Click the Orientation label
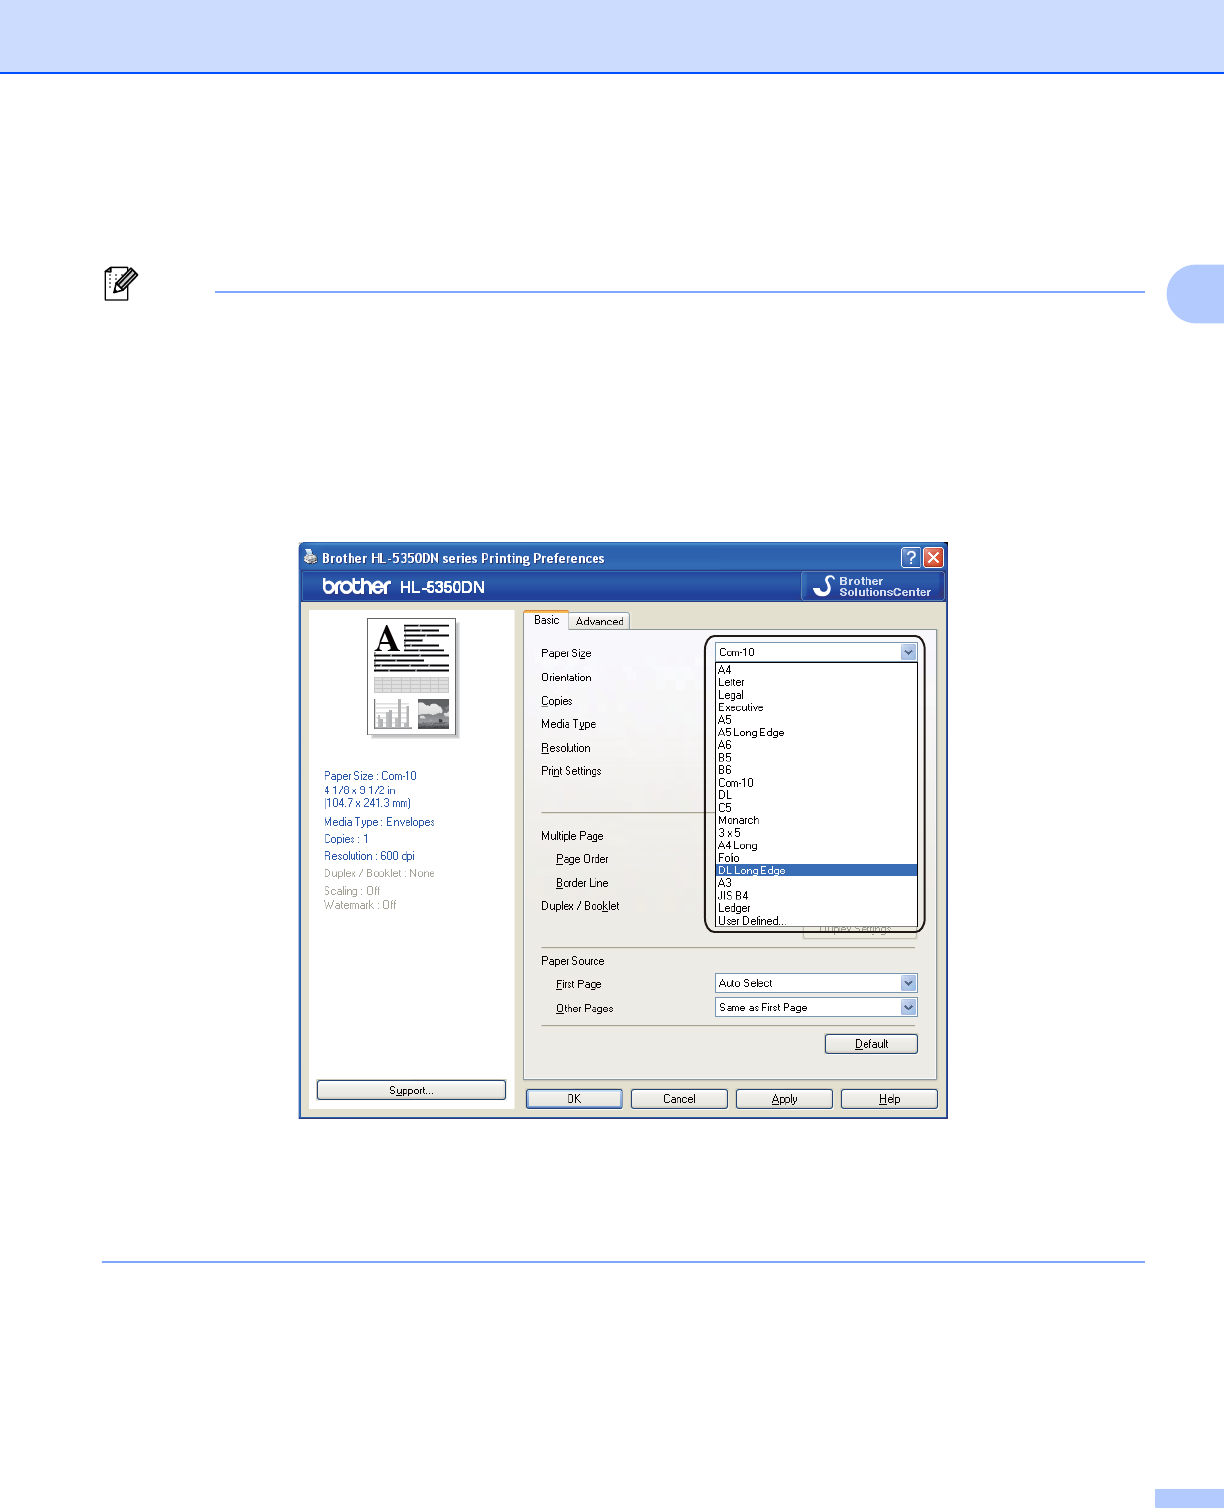Image resolution: width=1224 pixels, height=1508 pixels. [566, 677]
